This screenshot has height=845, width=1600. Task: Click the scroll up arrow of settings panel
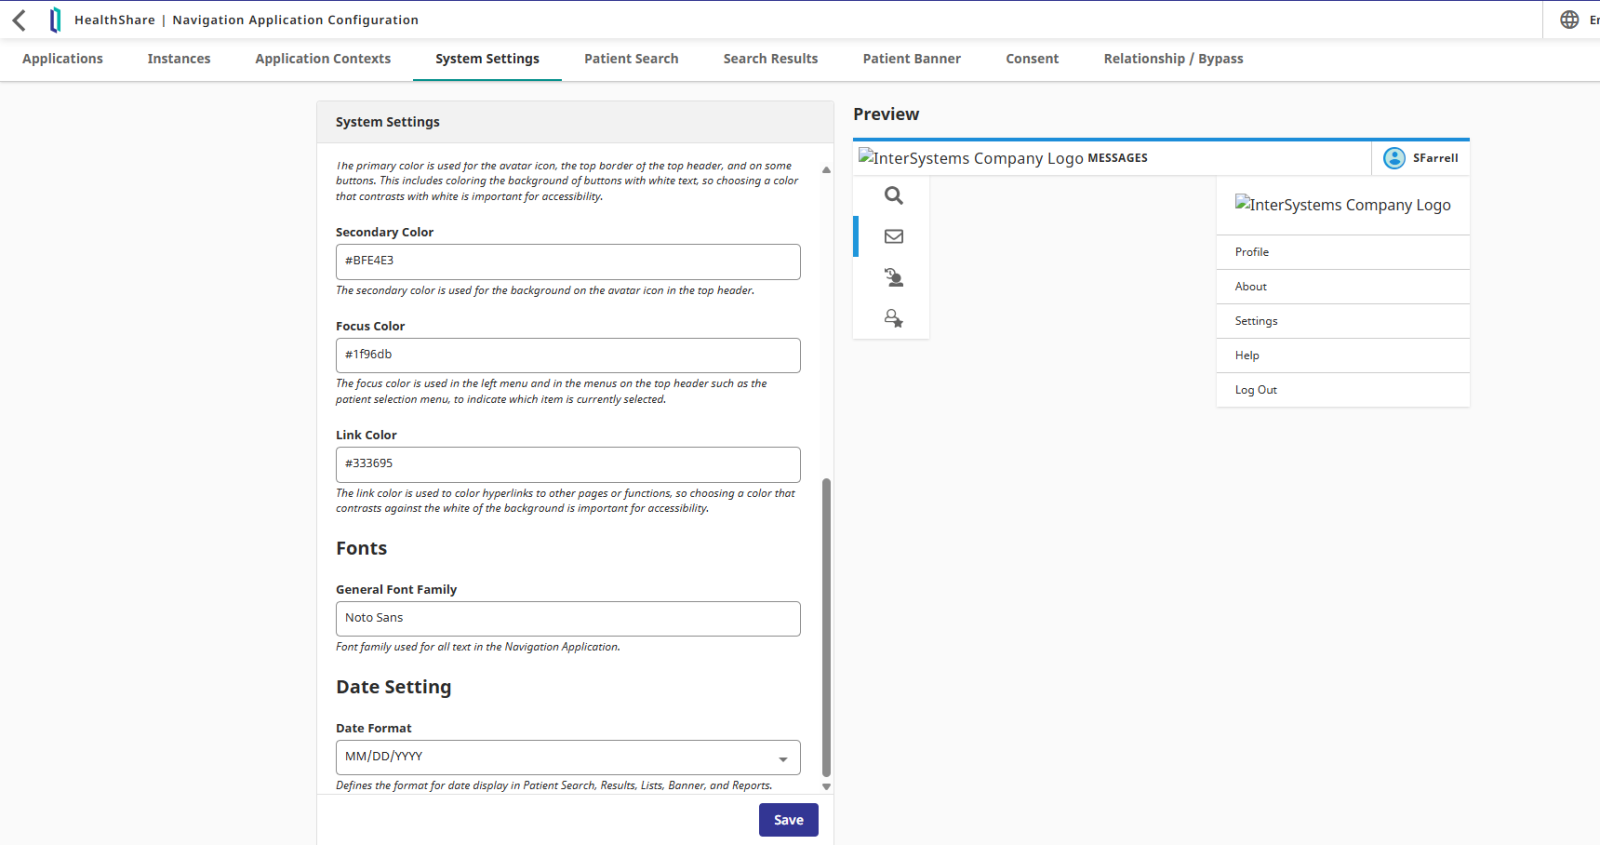coord(826,170)
